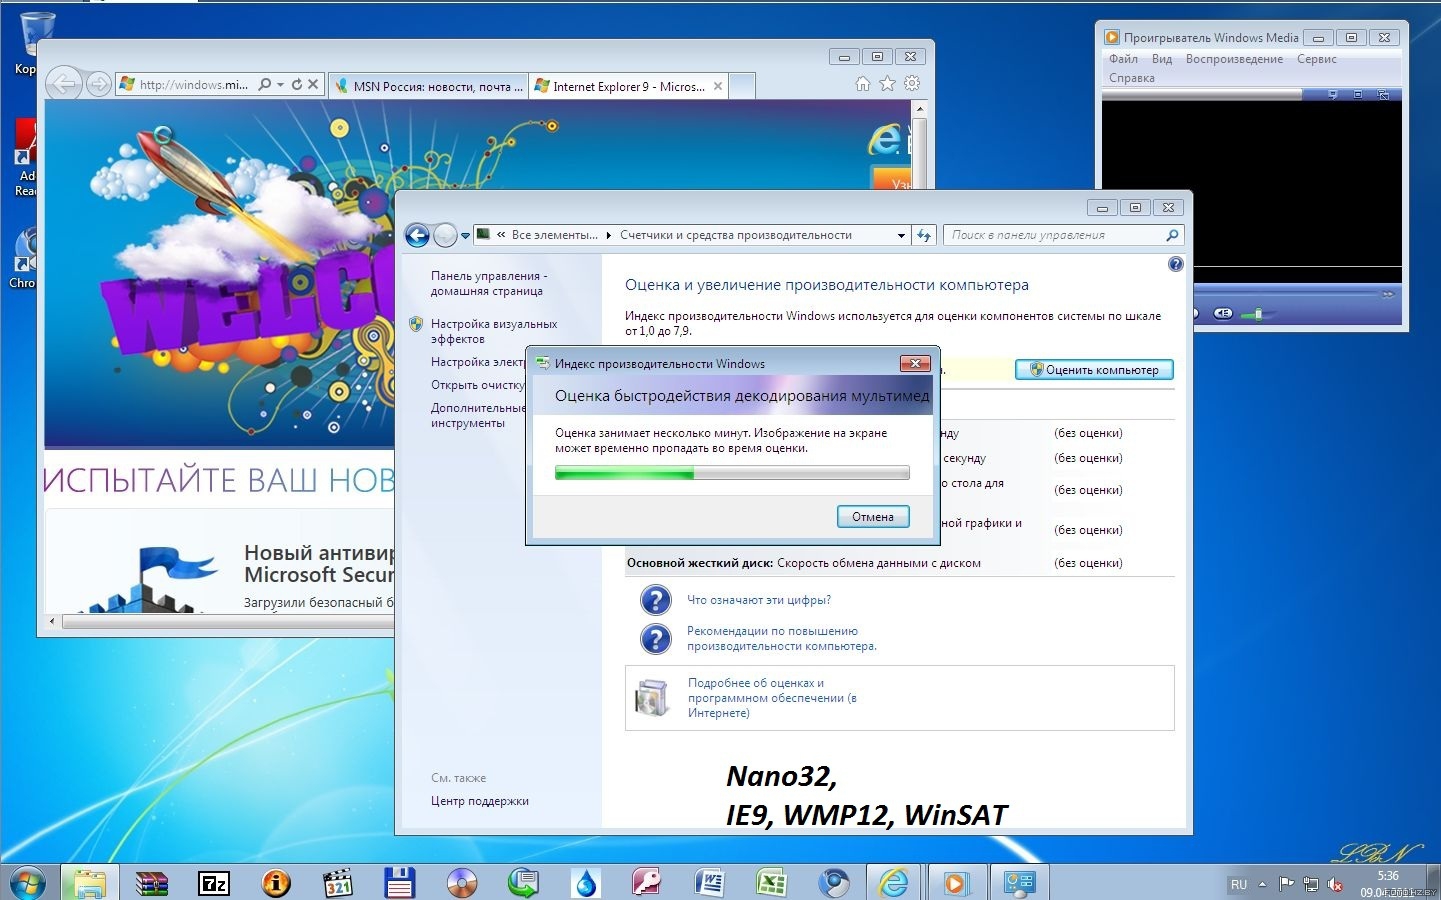
Task: Adjust Media Player volume slider
Action: [x=1258, y=314]
